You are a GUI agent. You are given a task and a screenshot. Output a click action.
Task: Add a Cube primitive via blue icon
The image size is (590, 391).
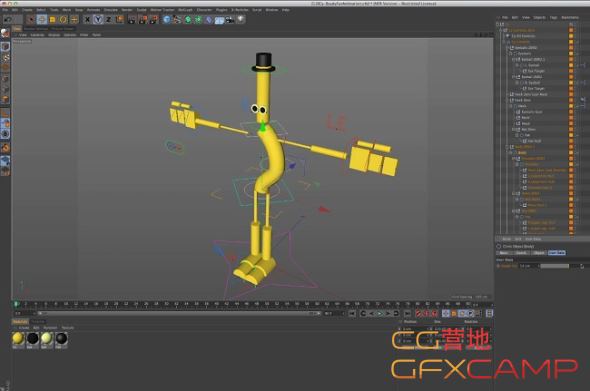click(167, 19)
